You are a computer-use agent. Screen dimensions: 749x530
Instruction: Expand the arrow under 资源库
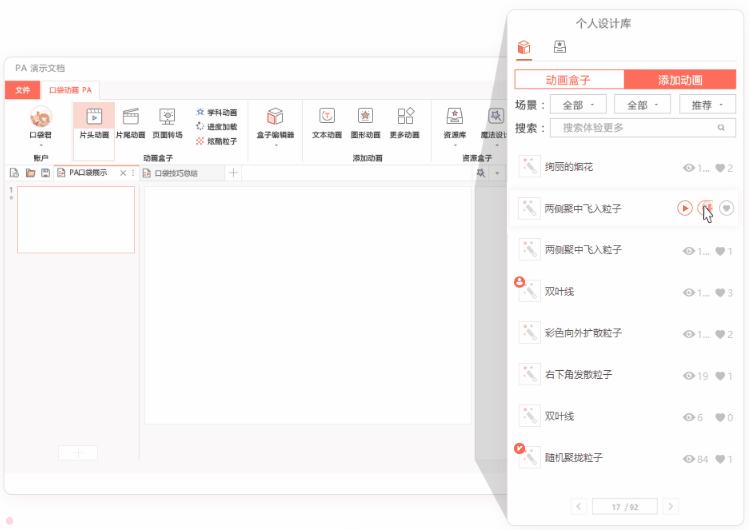455,145
